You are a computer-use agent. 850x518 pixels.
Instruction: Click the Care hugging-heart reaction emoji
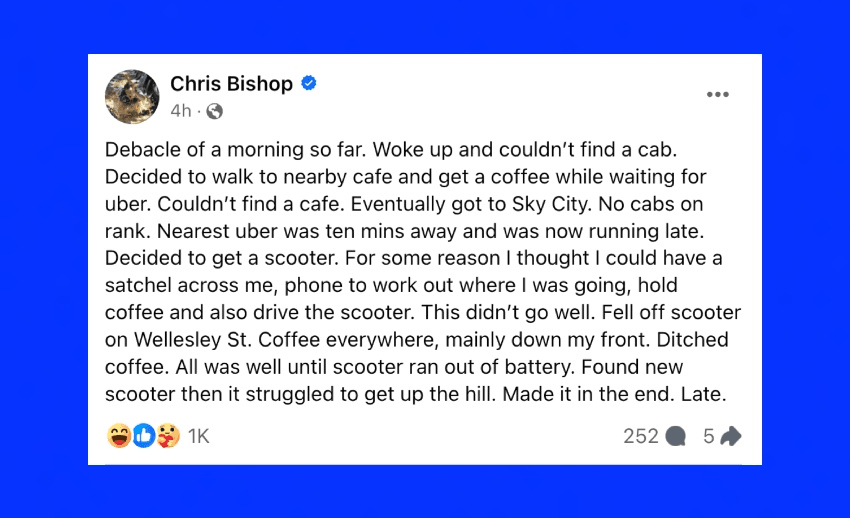[168, 436]
